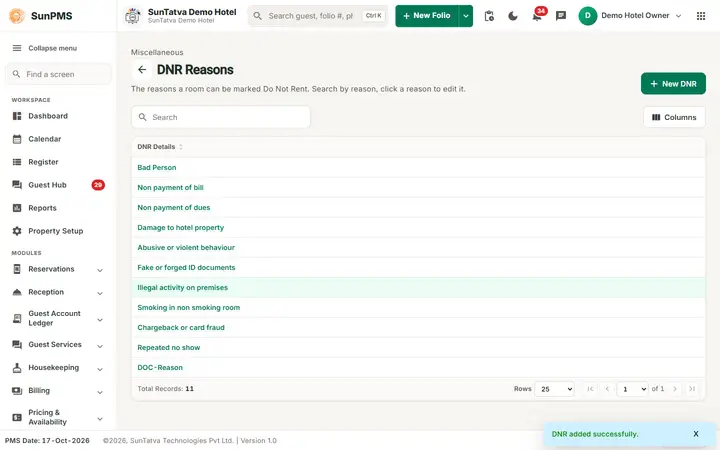Screen dimensions: 720x450
Task: Open the chat messages icon in header
Action: 561,16
